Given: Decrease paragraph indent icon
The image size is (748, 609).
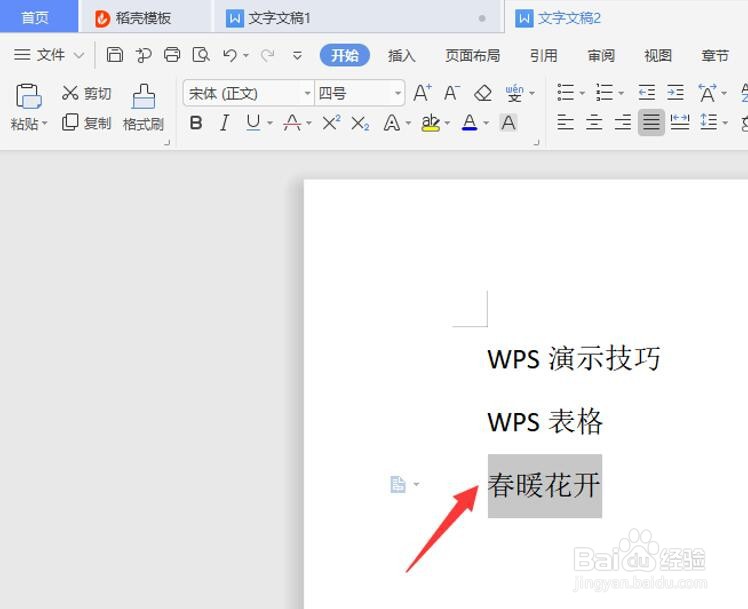Looking at the screenshot, I should point(646,92).
